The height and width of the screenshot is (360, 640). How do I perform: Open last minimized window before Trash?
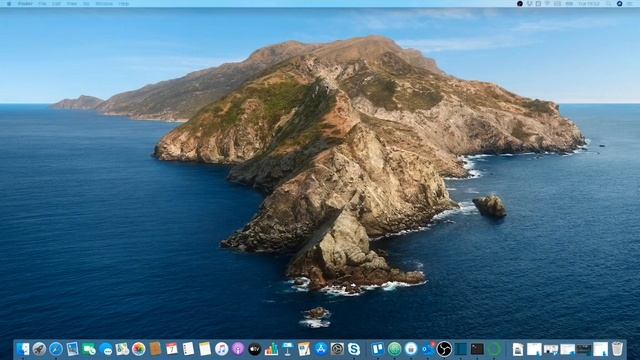tap(600, 349)
